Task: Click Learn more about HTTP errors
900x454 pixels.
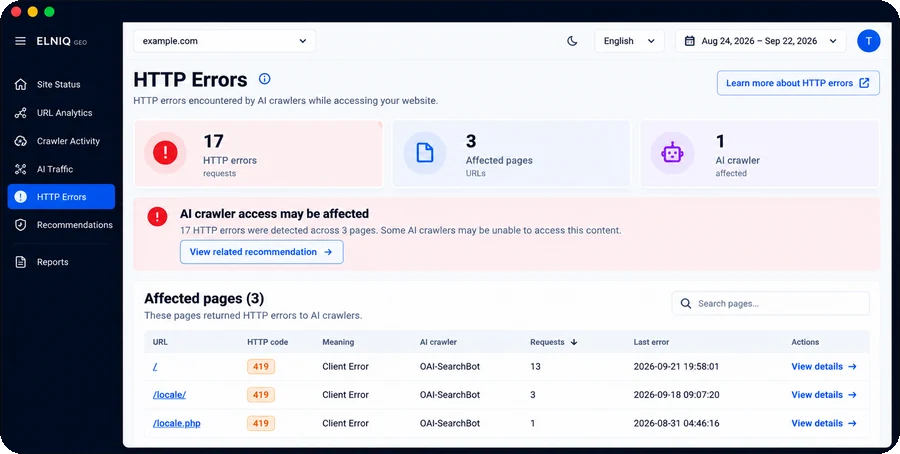Action: pos(798,83)
